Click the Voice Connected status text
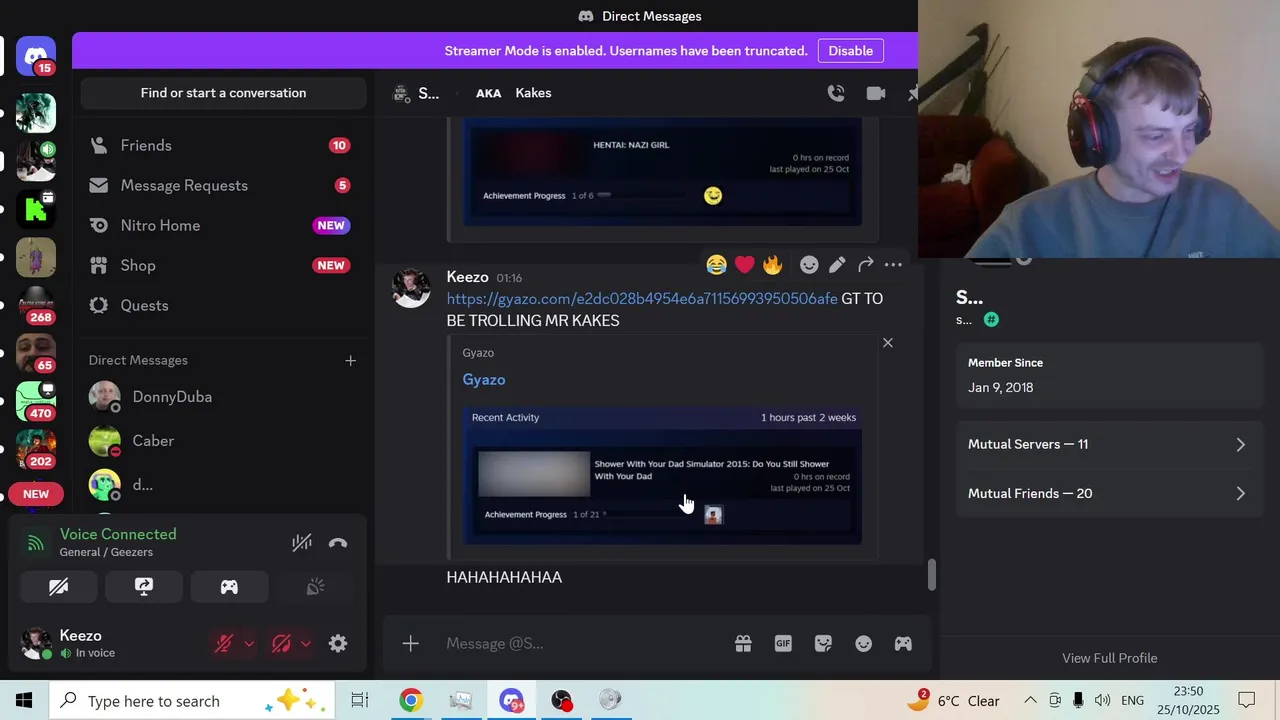The width and height of the screenshot is (1280, 720). (118, 534)
